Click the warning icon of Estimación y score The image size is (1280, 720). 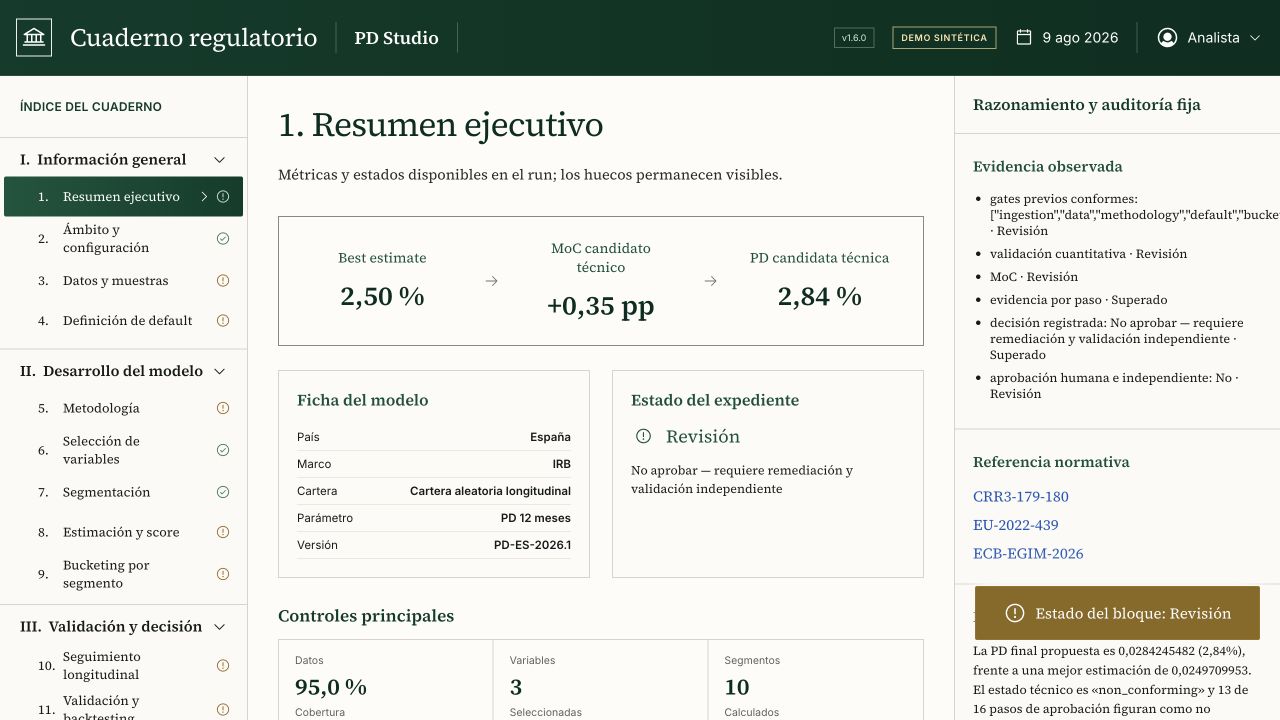[x=223, y=532]
